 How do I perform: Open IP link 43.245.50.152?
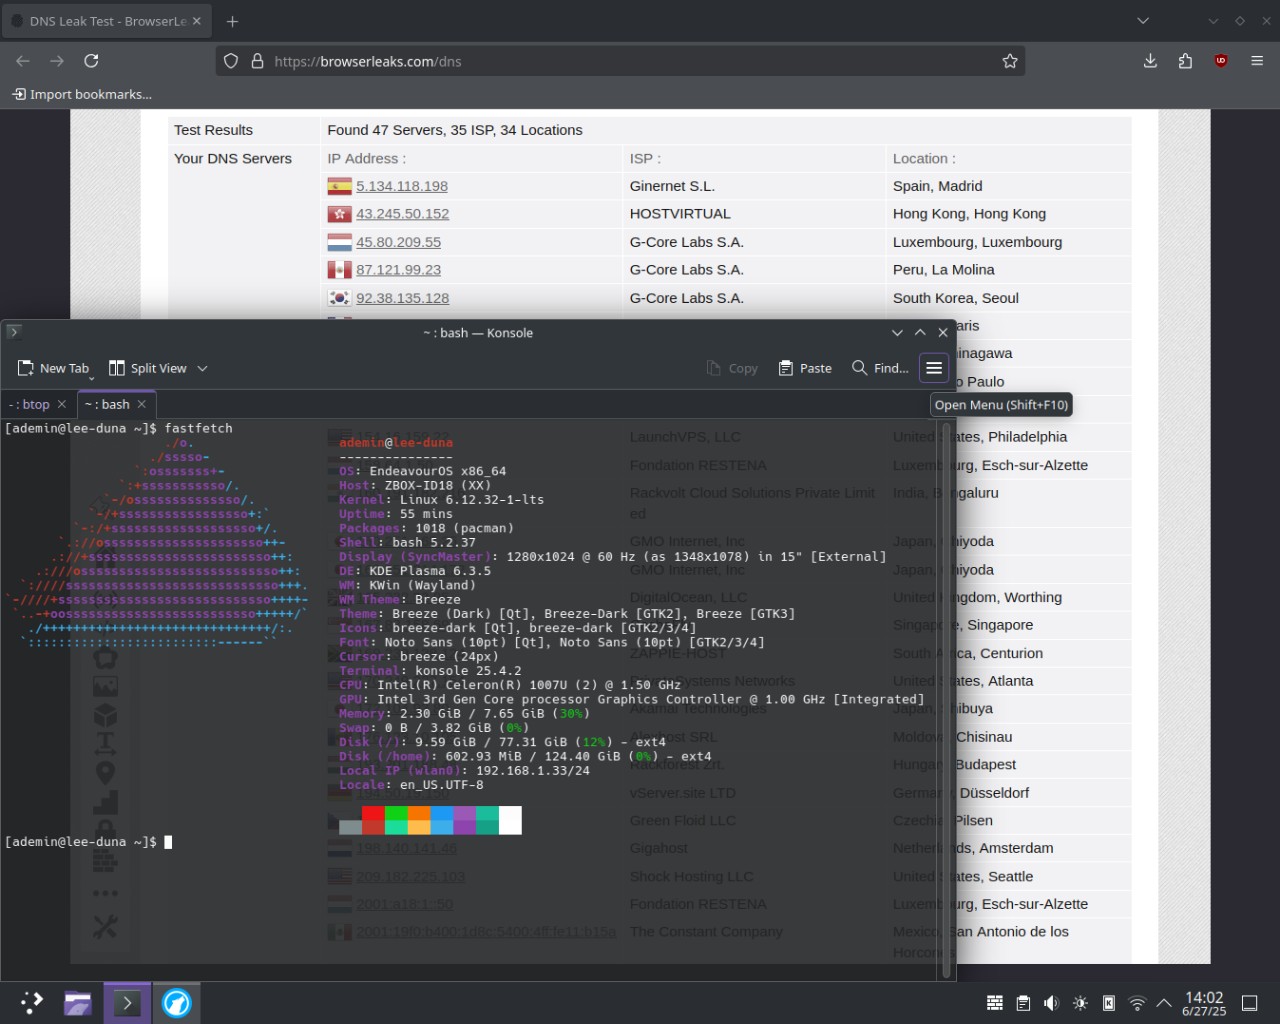[402, 214]
